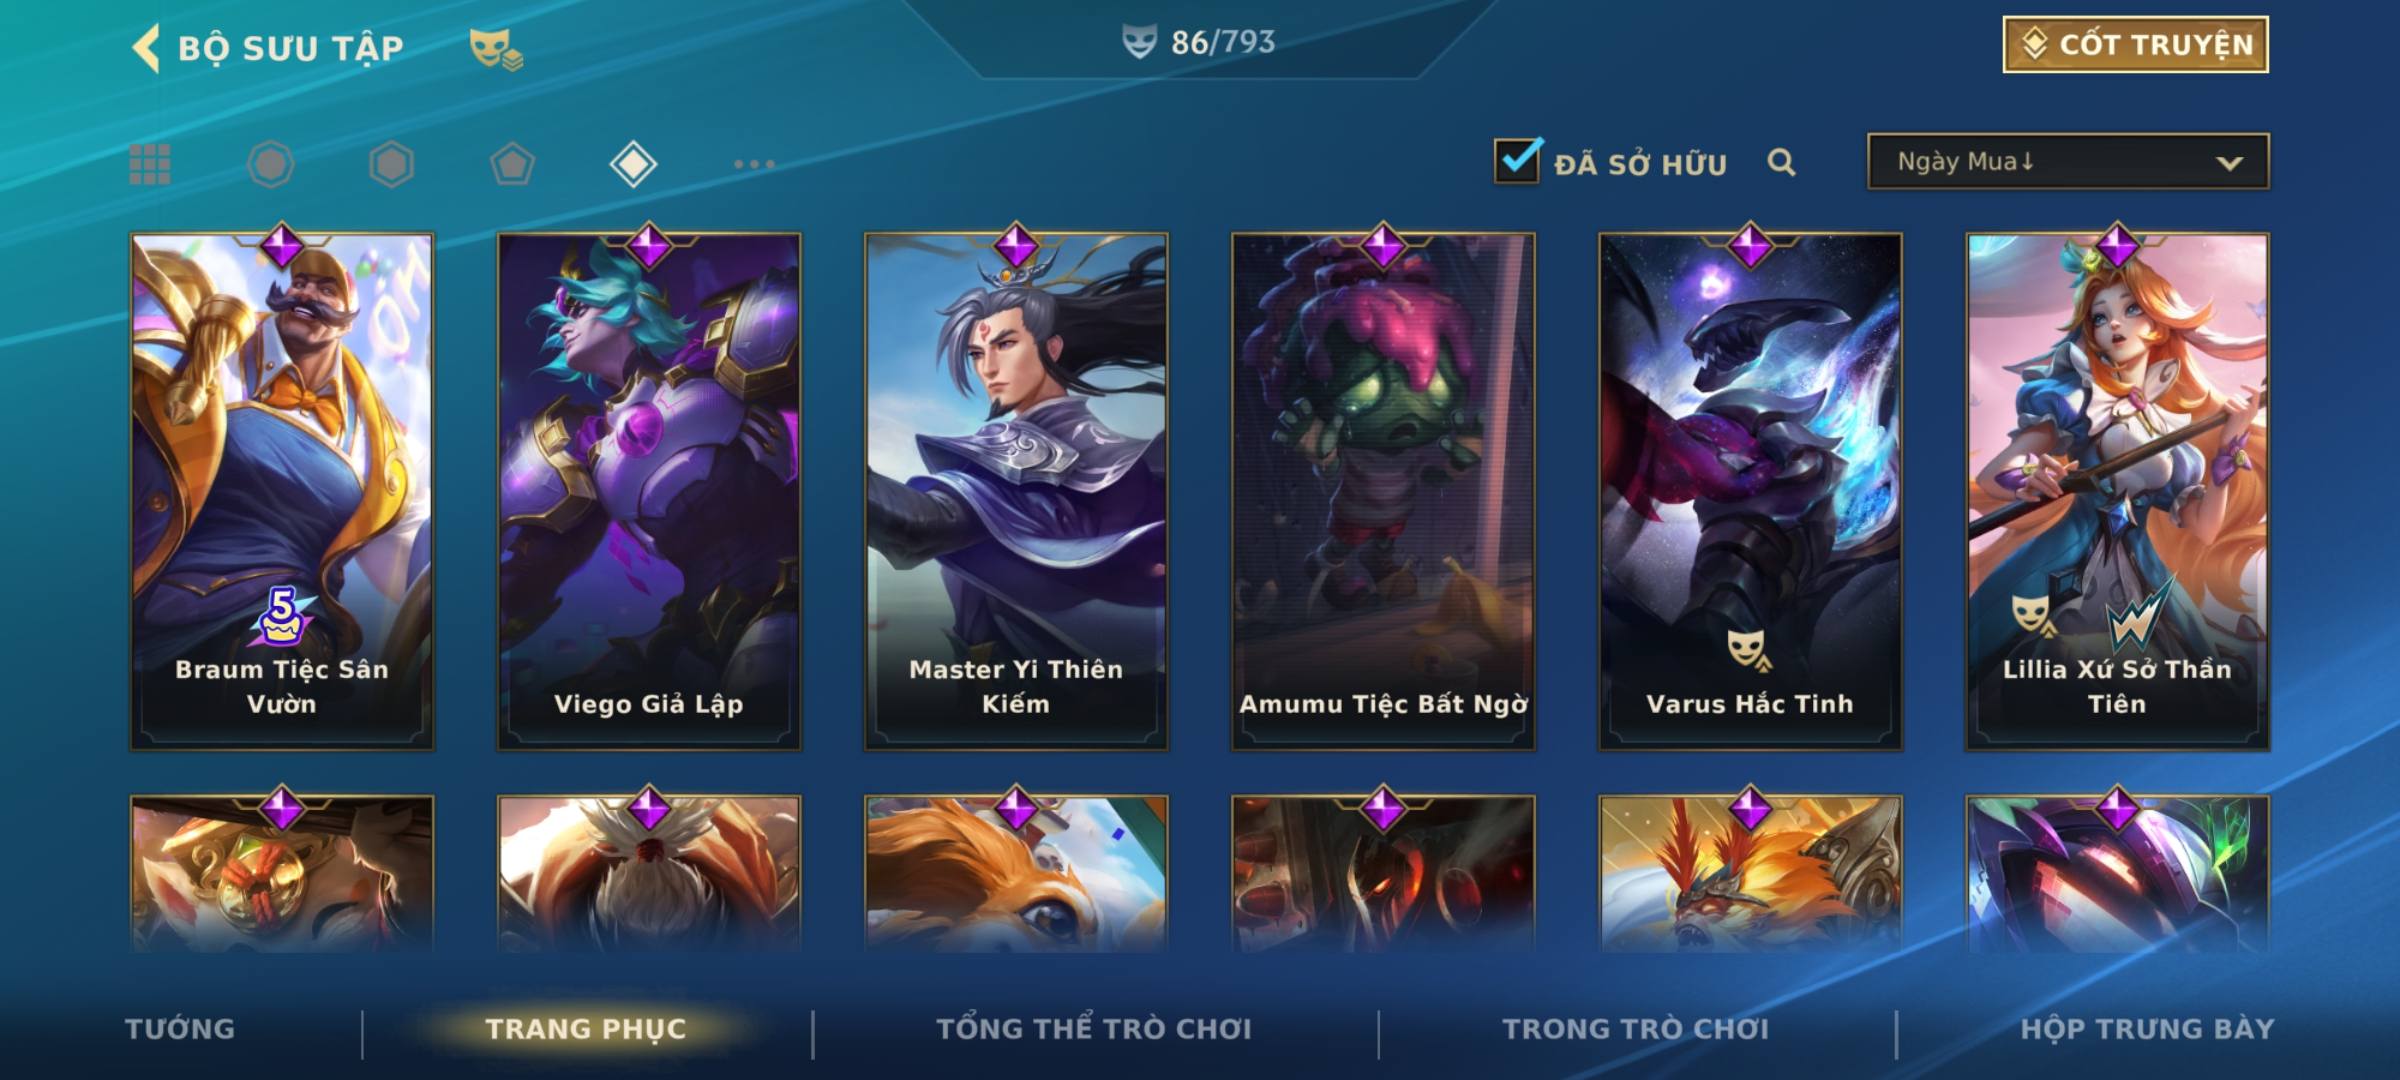Click the Cốt Truyện button
The width and height of the screenshot is (2400, 1080).
click(2135, 45)
